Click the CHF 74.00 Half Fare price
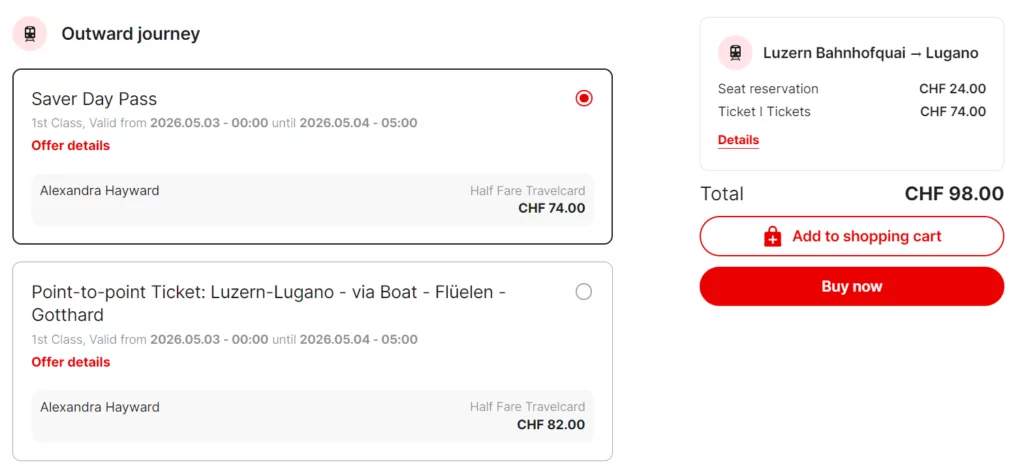 [551, 209]
